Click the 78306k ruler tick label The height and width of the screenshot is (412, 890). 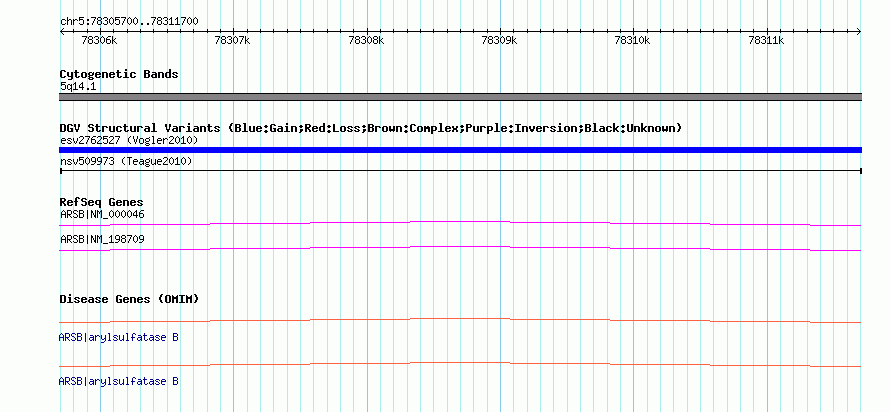click(99, 40)
